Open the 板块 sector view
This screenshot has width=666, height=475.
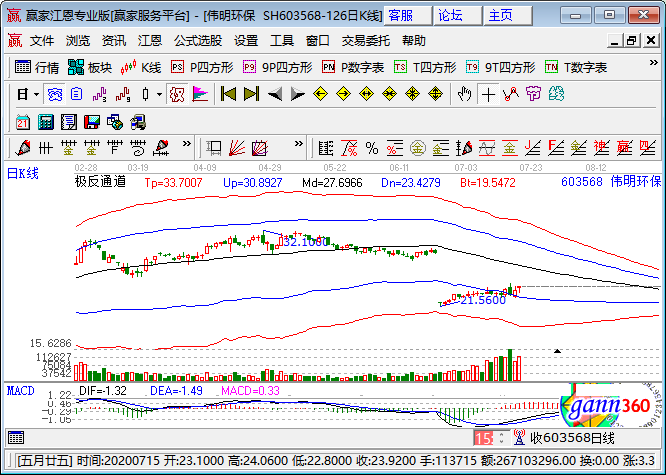click(90, 67)
